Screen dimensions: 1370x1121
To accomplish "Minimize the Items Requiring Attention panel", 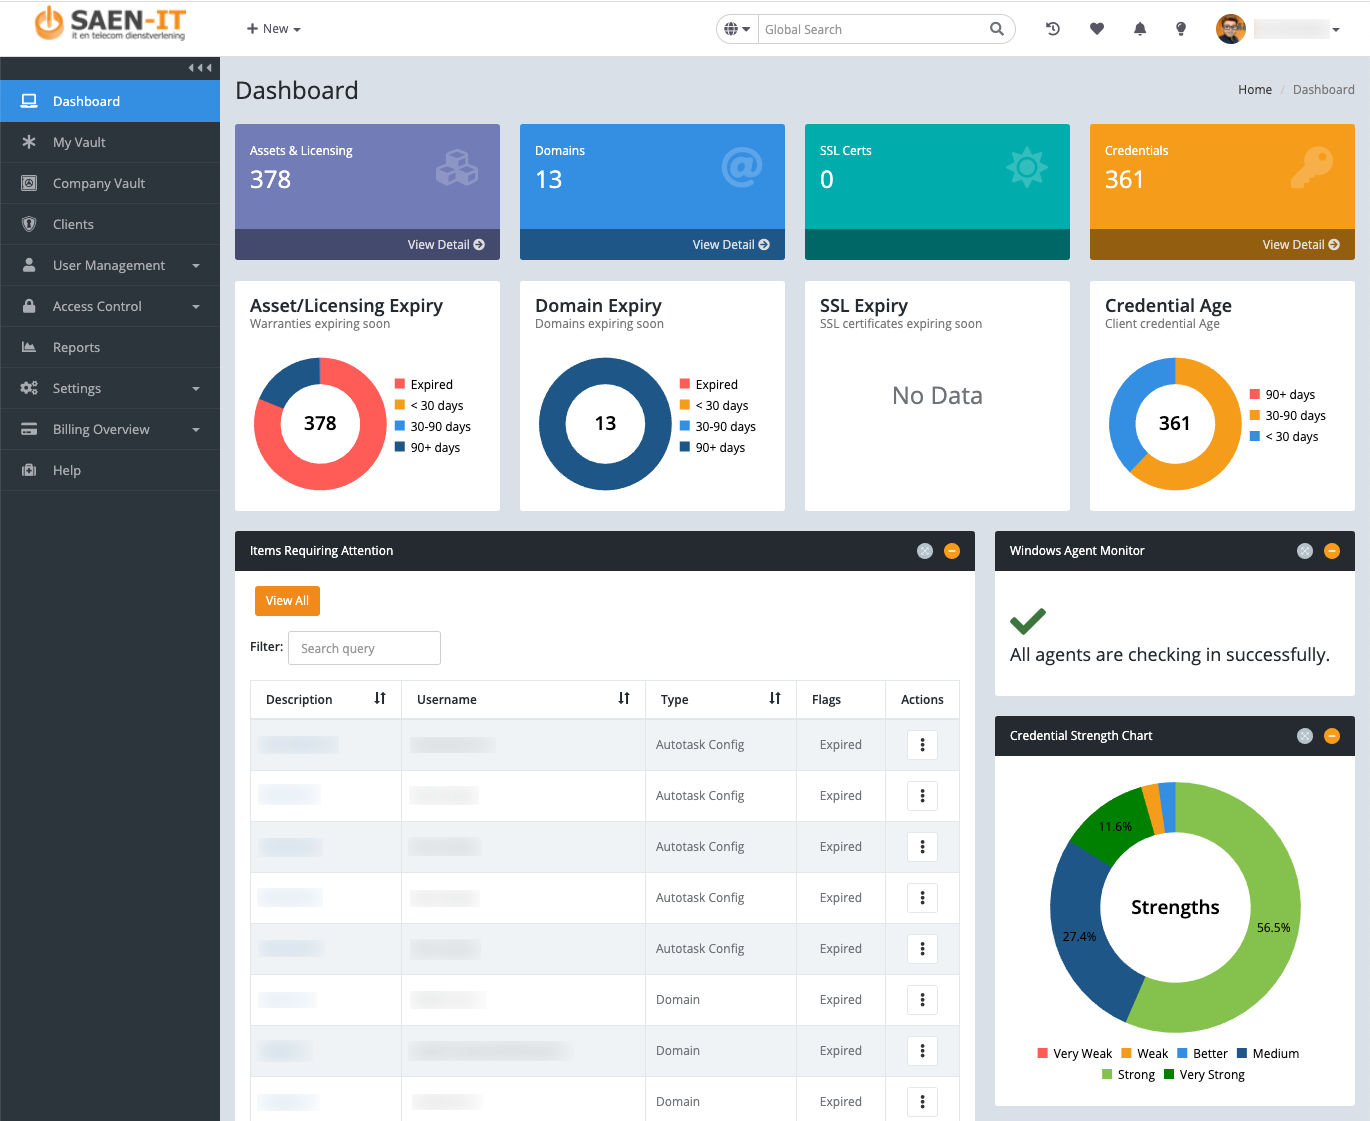I will 952,551.
